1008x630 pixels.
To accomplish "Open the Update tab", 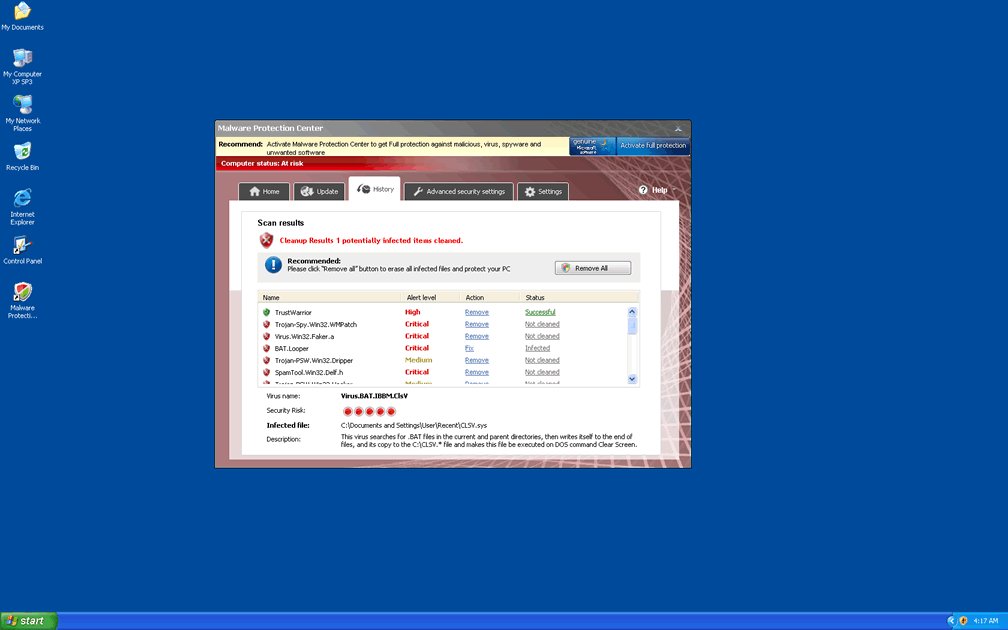I will (x=319, y=191).
